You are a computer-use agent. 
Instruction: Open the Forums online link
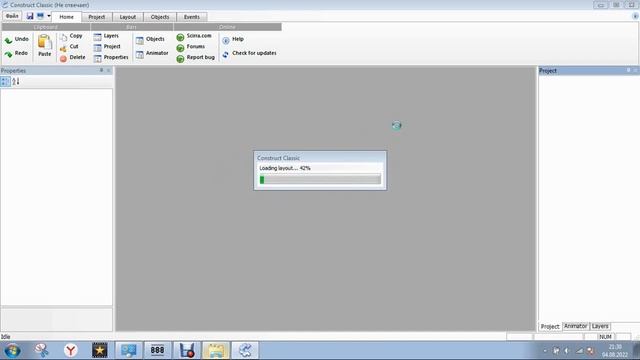[x=191, y=47]
